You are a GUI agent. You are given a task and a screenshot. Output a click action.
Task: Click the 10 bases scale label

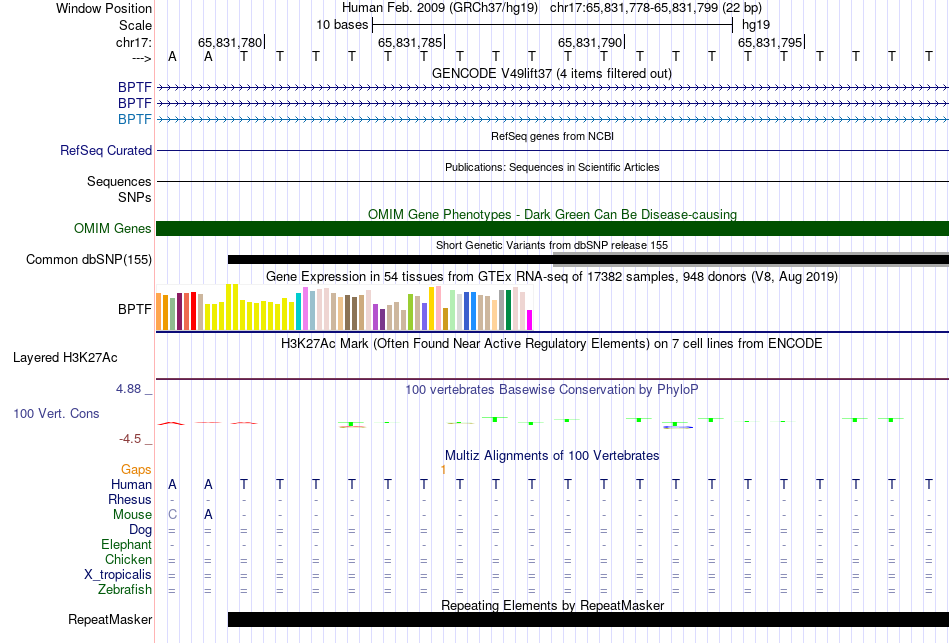(x=342, y=25)
